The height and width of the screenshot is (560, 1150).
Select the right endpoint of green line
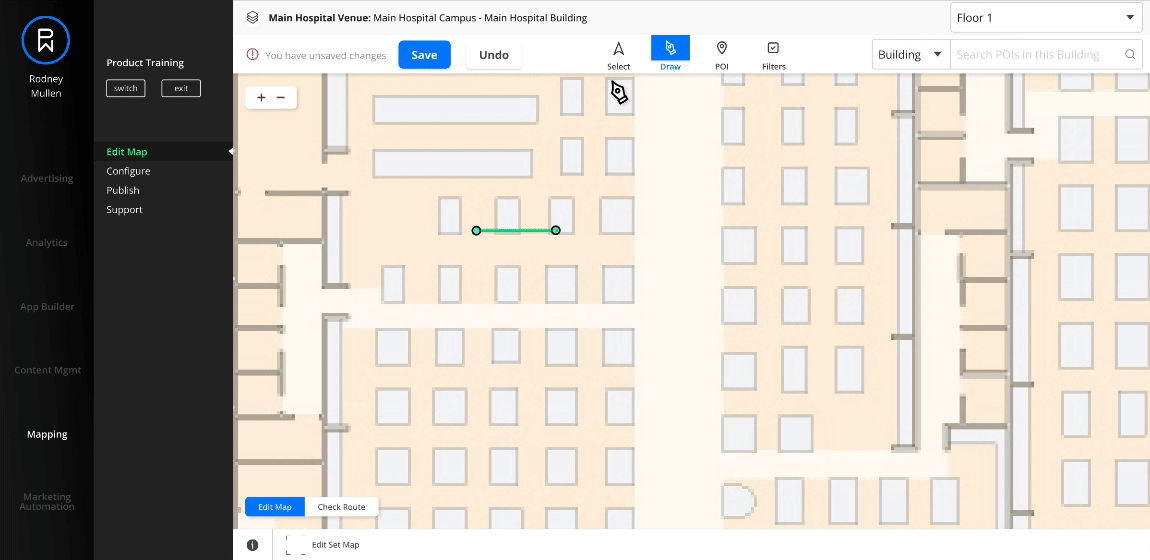[556, 230]
